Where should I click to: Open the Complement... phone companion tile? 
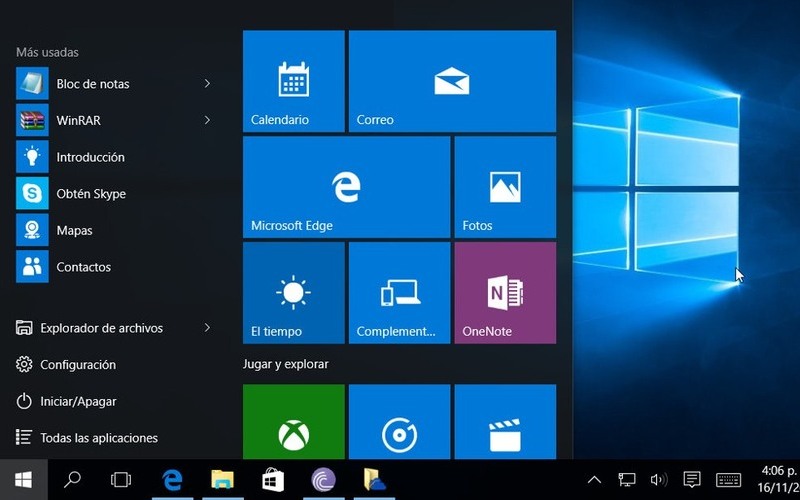[399, 293]
